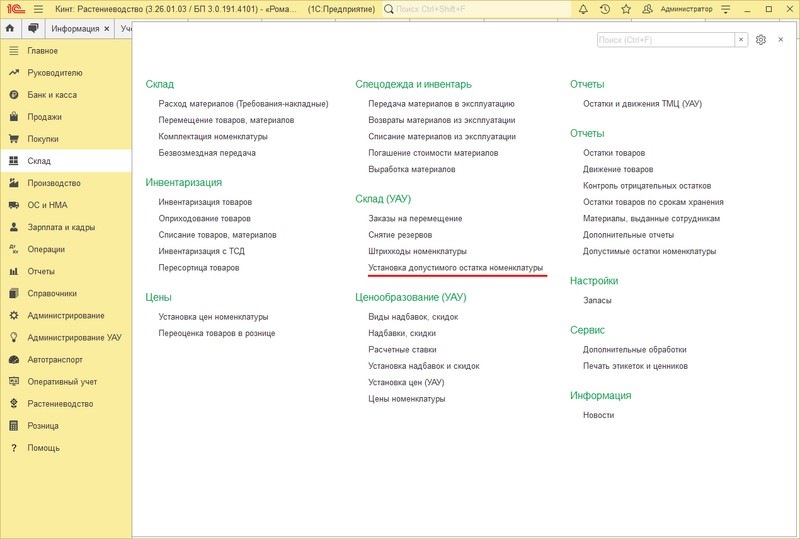This screenshot has height=539, width=800.
Task: Click the ОС и НМА truck icon
Action: [14, 205]
